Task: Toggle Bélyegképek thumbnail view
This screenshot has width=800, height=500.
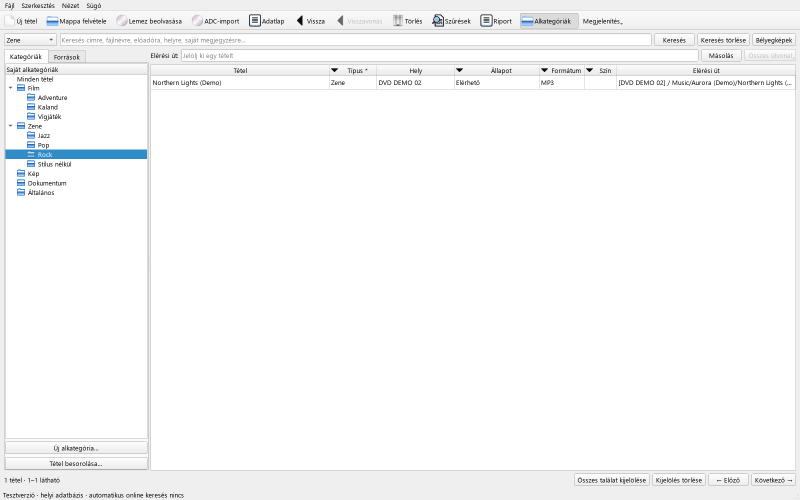Action: 774,40
